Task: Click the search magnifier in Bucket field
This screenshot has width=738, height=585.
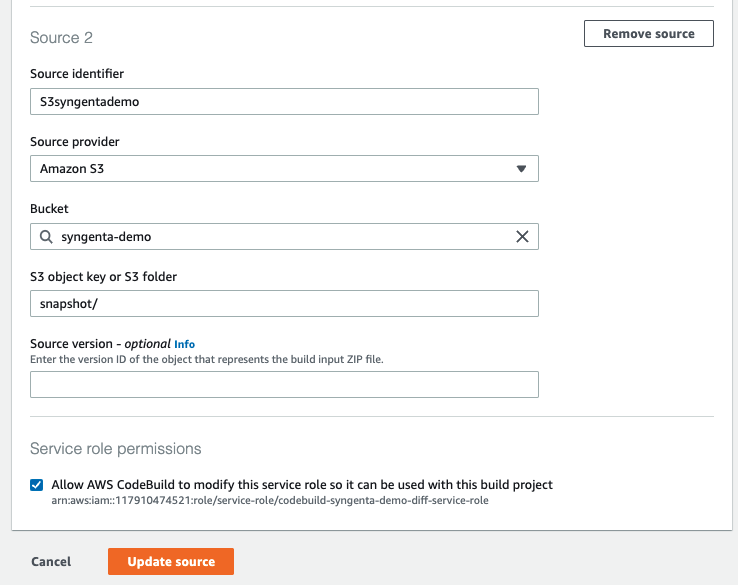Action: point(47,237)
